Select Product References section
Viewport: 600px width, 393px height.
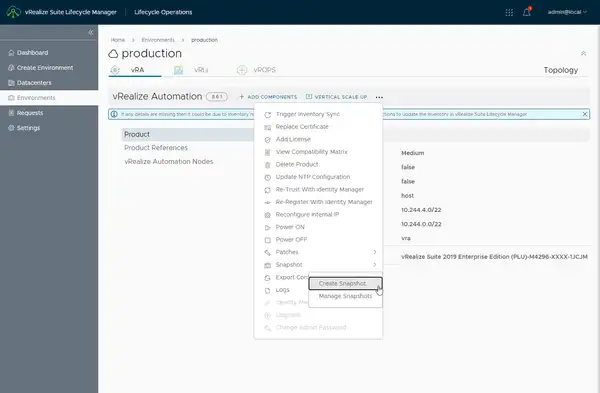[x=156, y=148]
